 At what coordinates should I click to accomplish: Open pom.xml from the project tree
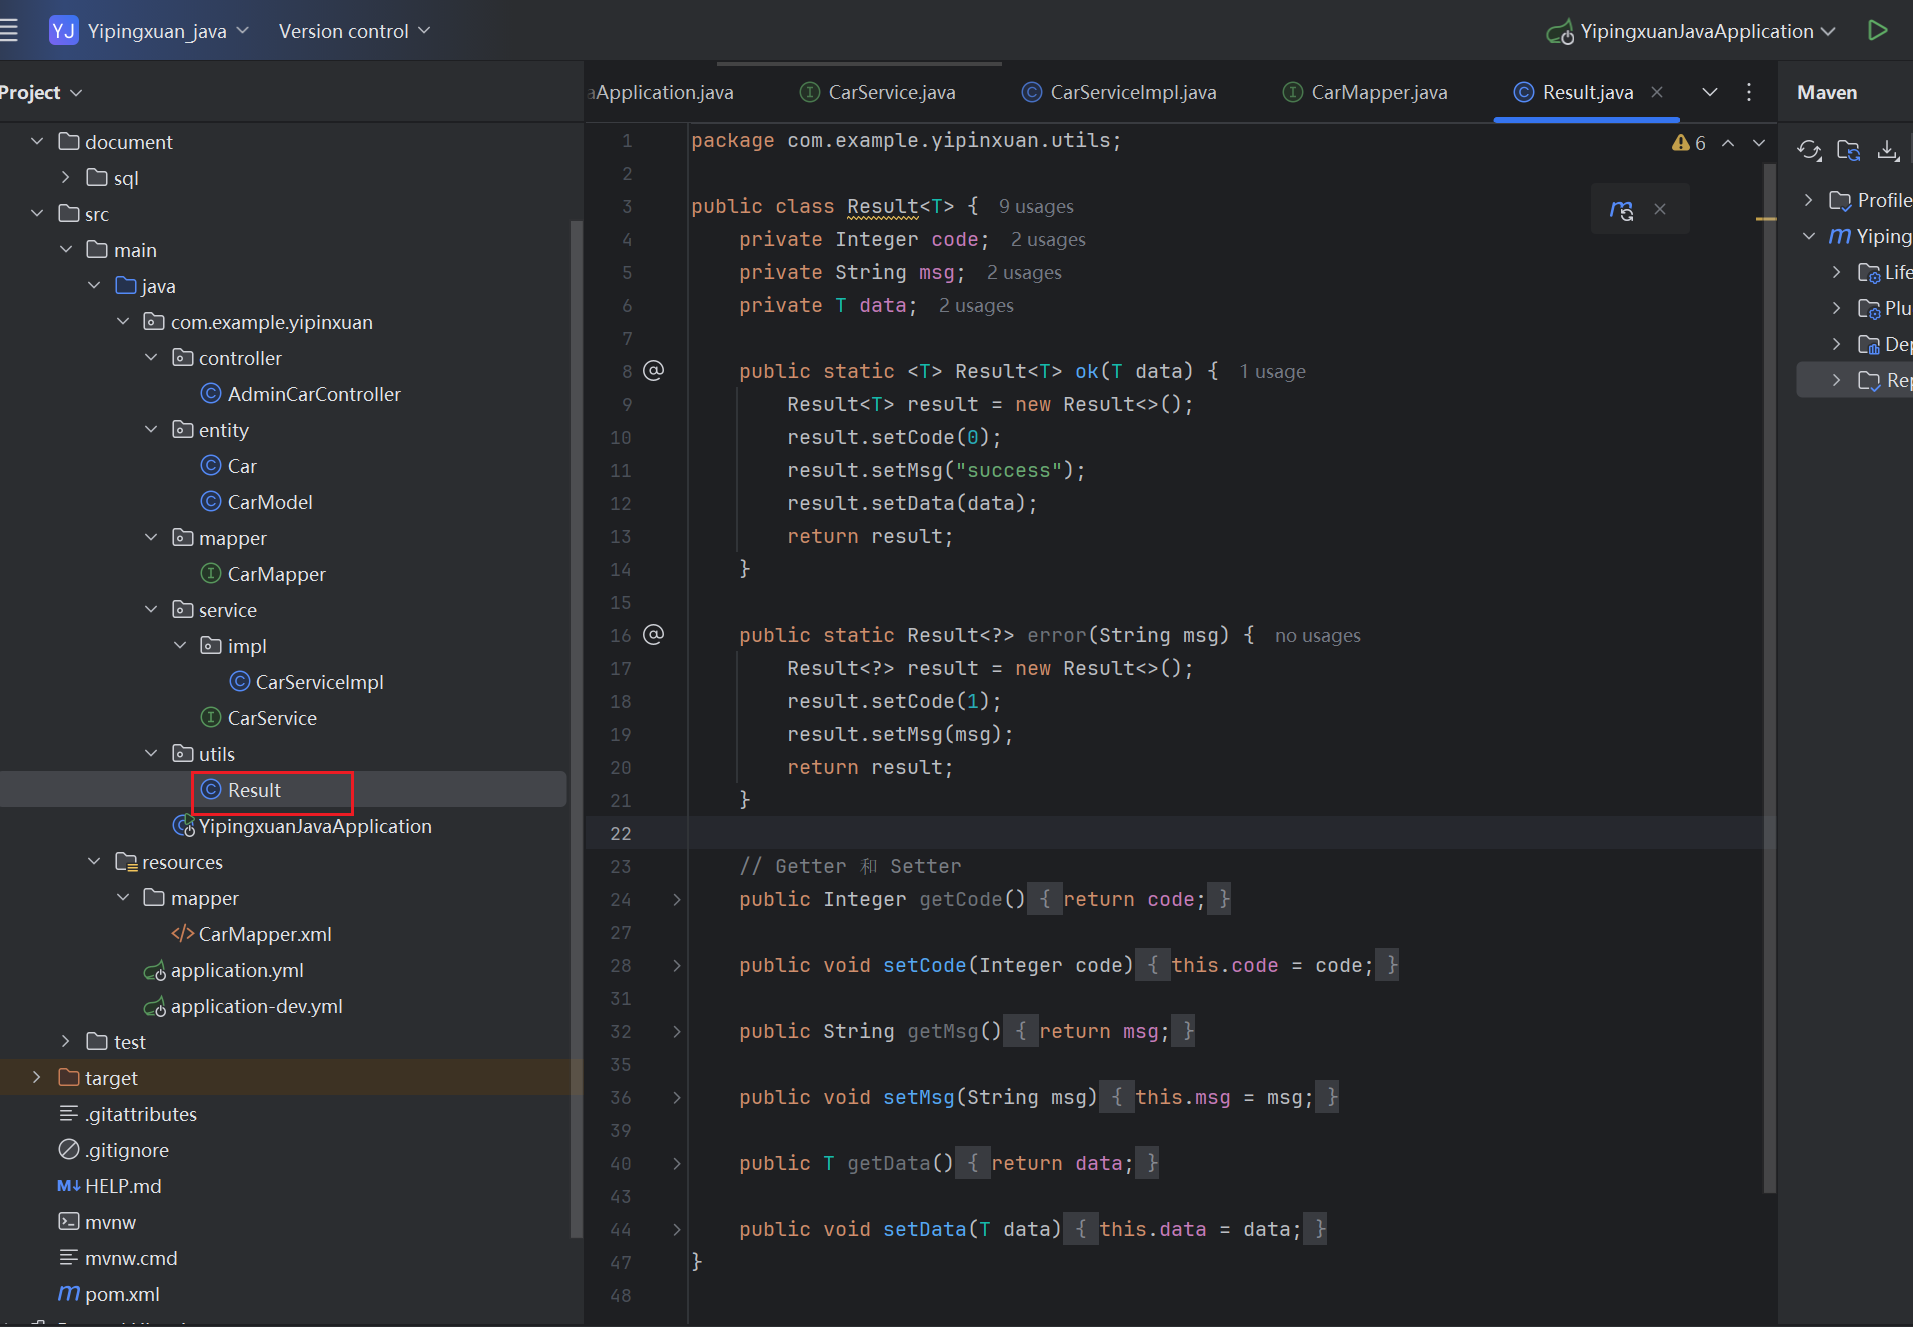pos(122,1294)
